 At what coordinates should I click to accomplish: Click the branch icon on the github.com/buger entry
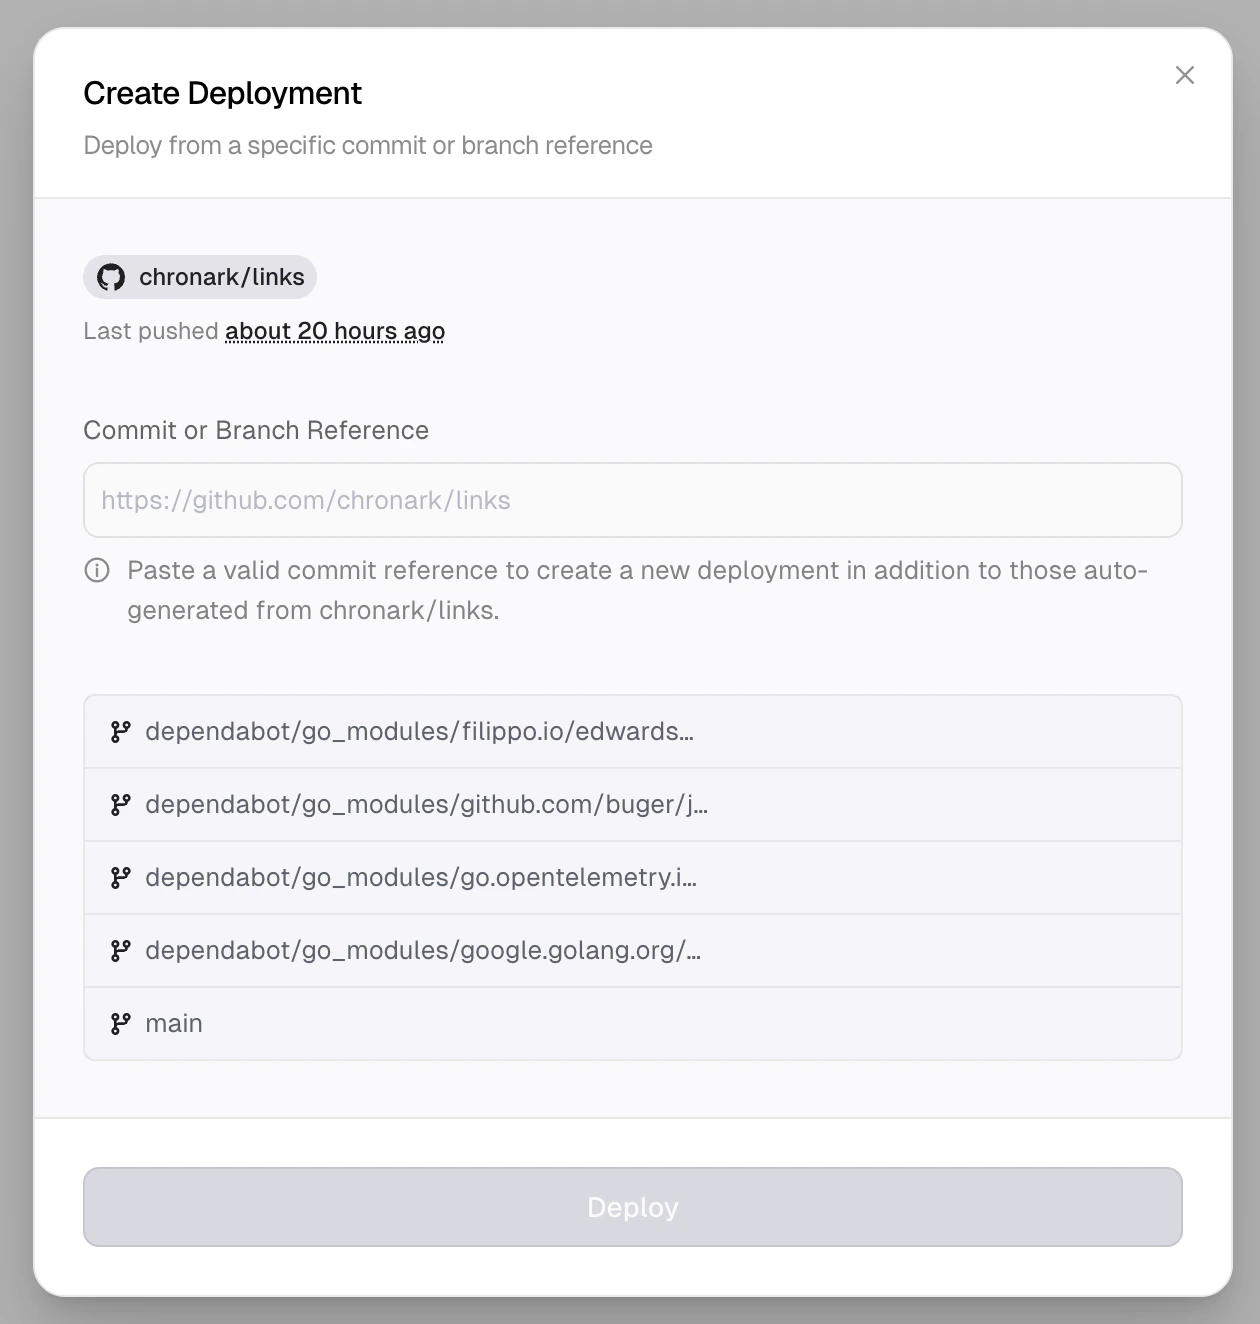(121, 804)
